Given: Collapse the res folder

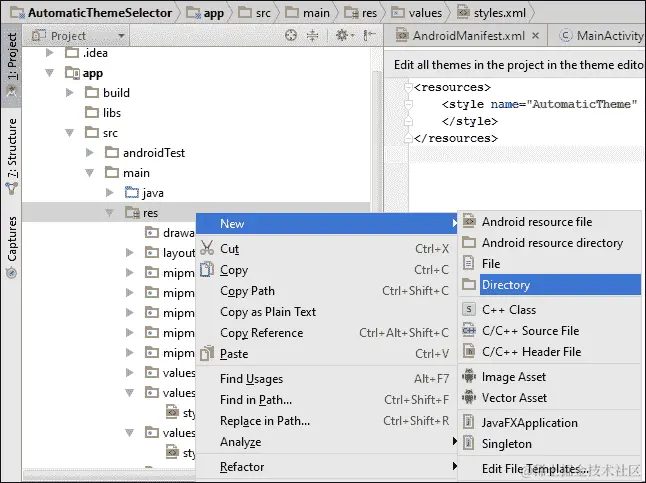Looking at the screenshot, I should (110, 213).
